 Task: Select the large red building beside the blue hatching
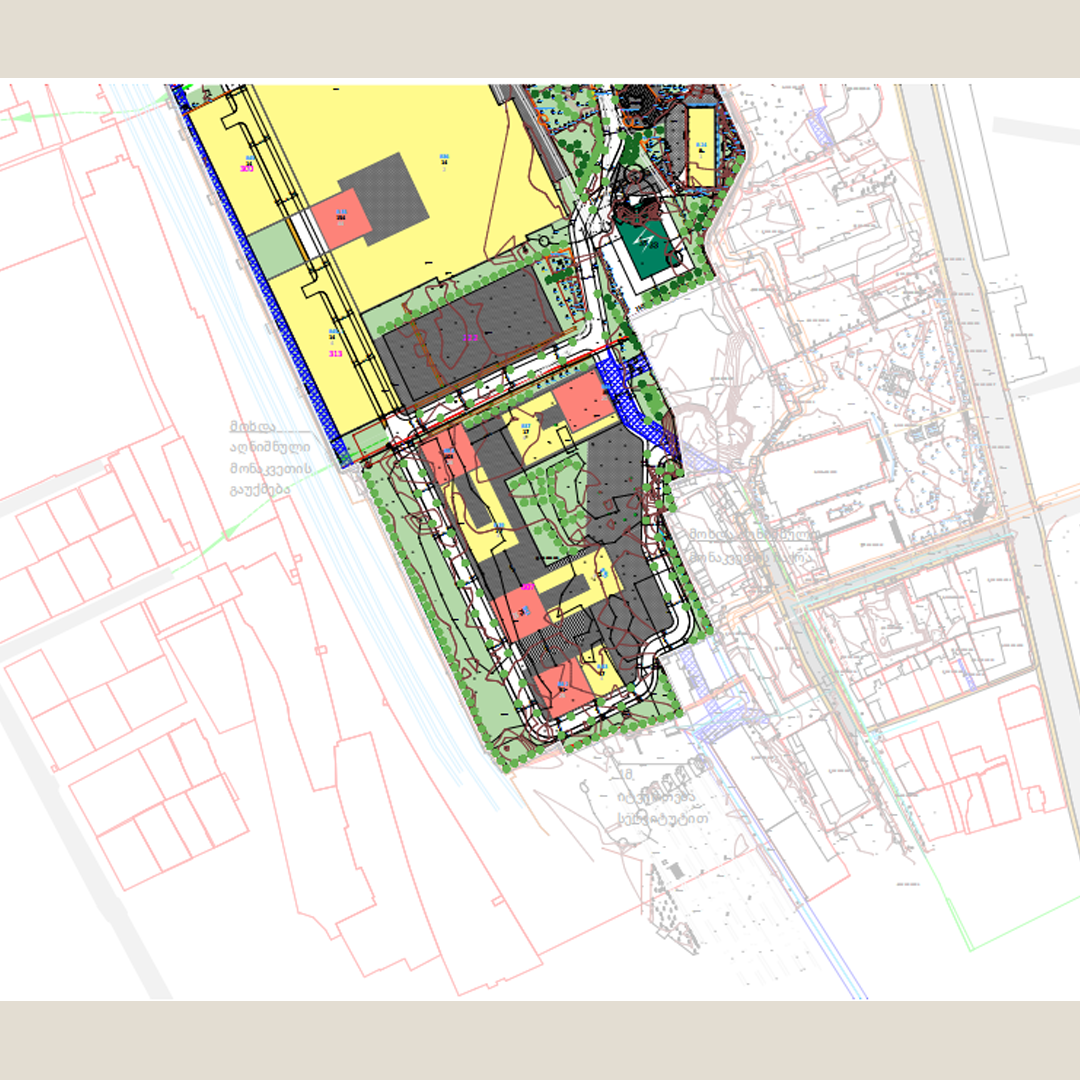coord(584,401)
